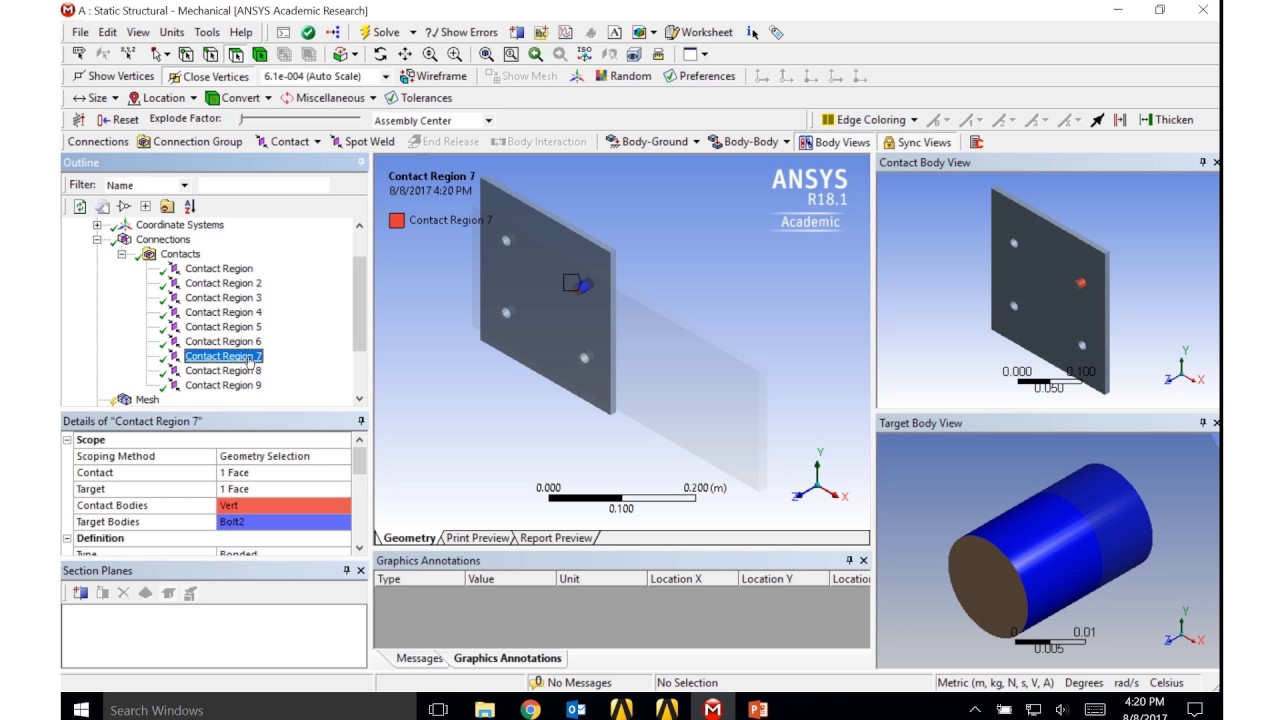
Task: Reset the explode factor
Action: point(117,120)
